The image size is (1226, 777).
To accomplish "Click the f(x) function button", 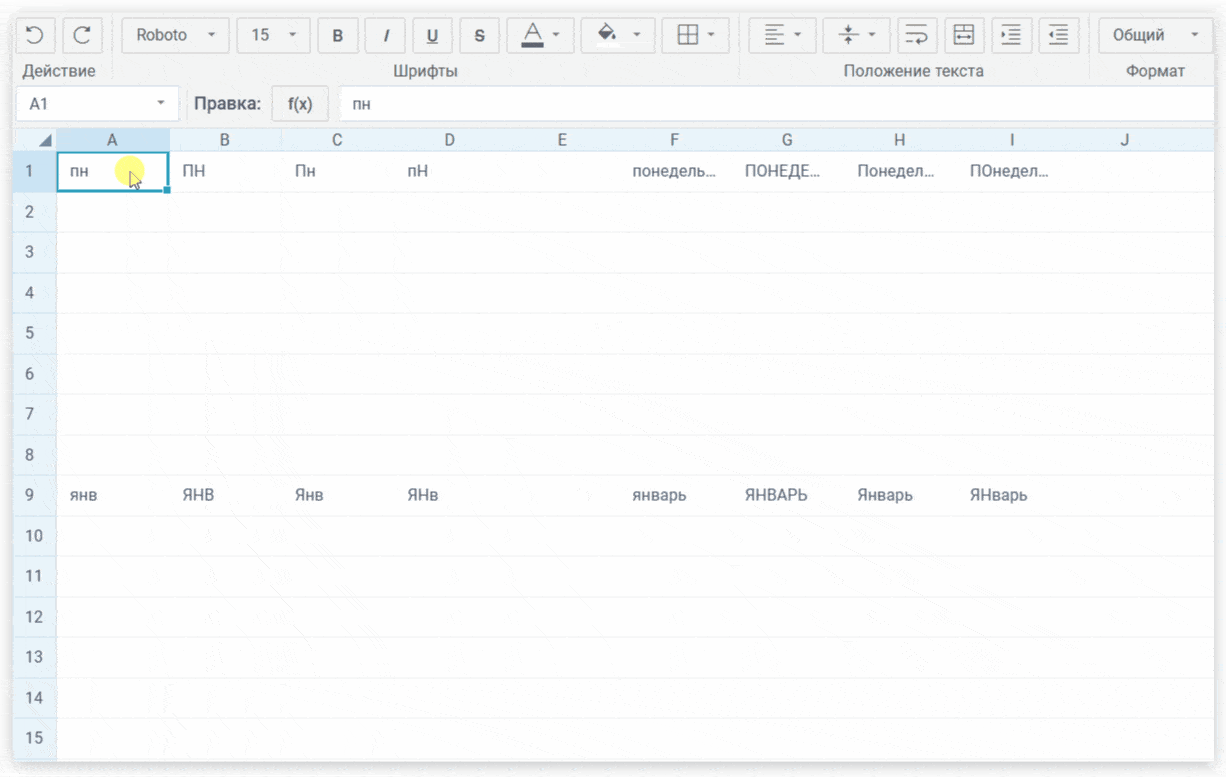I will [300, 104].
